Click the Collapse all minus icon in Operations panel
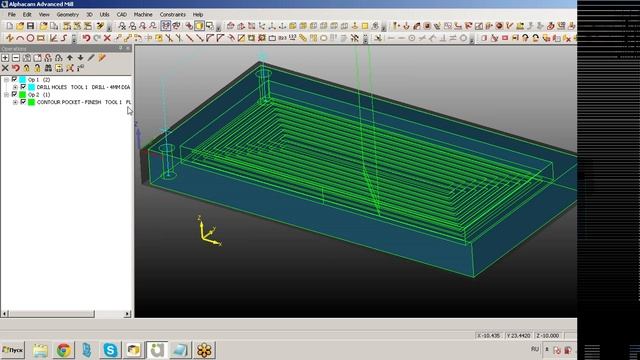Screen dimensions: 640x360 pos(16,58)
